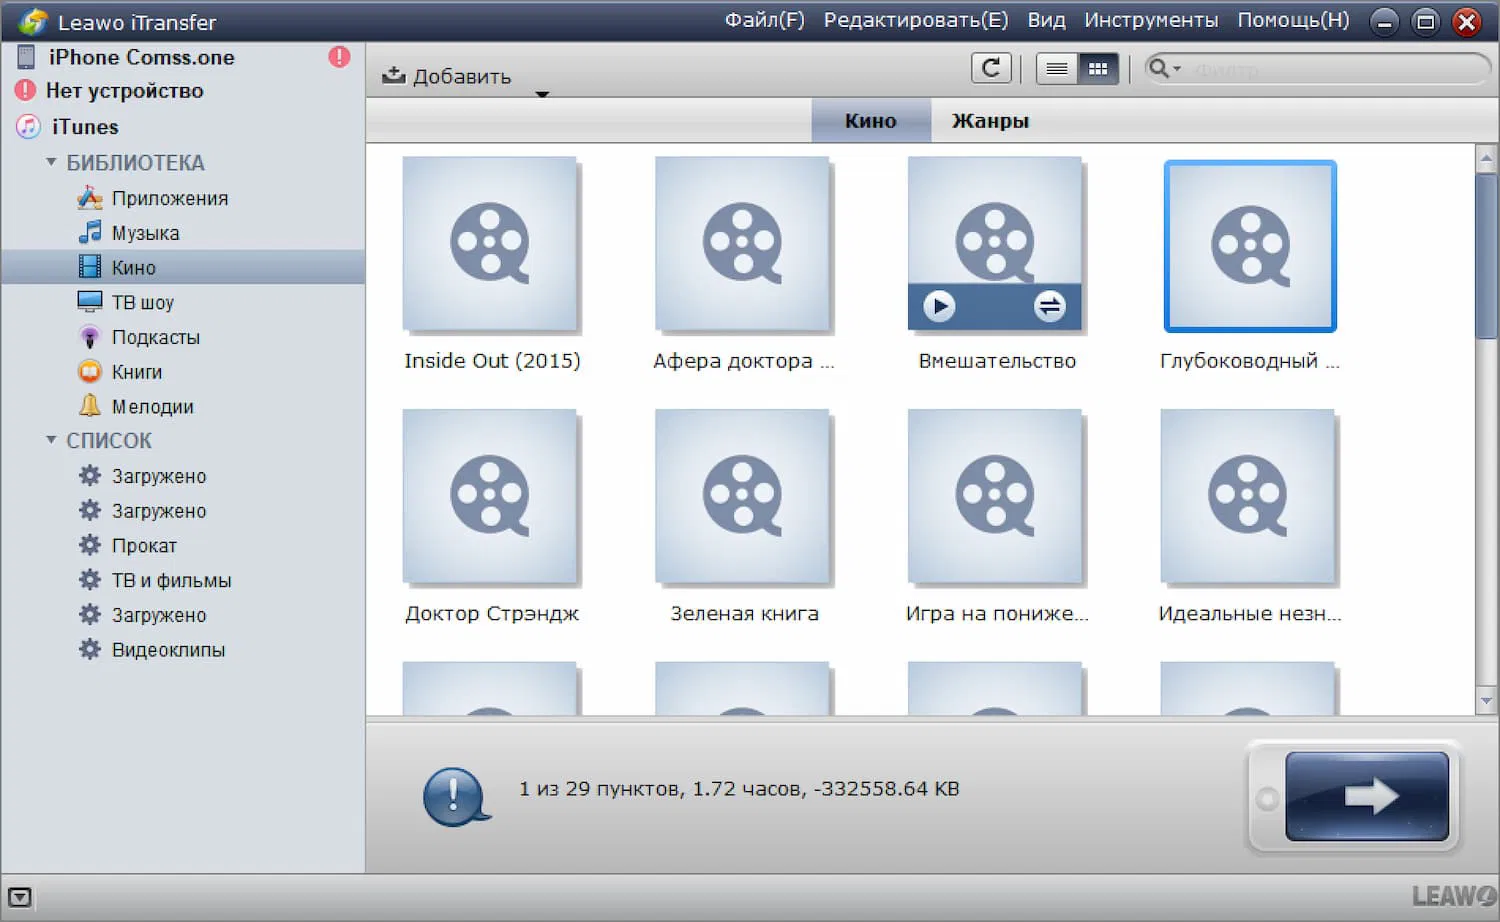Image resolution: width=1500 pixels, height=922 pixels.
Task: Open the Подкасты podcast icon
Action: (x=90, y=337)
